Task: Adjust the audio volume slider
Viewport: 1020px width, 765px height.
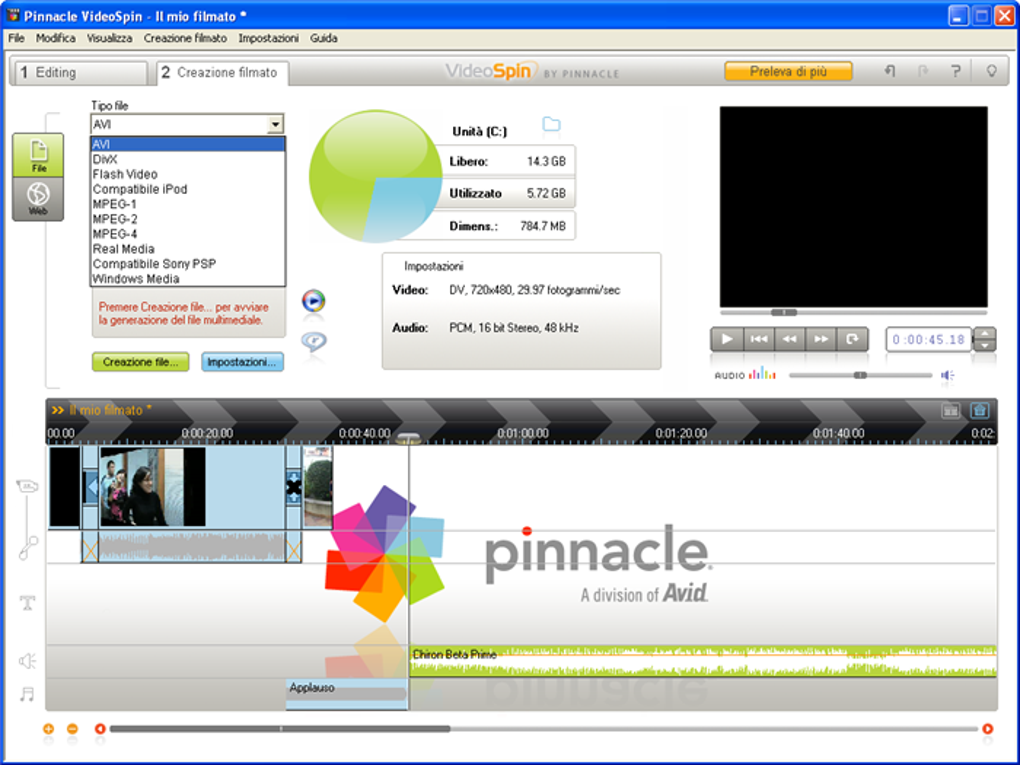Action: [x=860, y=375]
